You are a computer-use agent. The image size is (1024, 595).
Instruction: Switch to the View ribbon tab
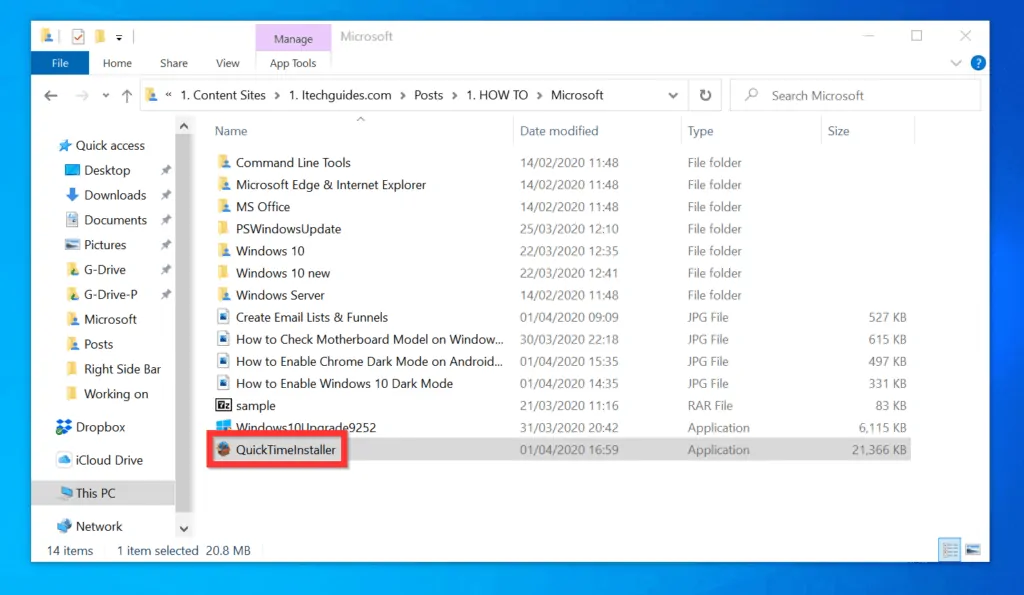tap(228, 63)
